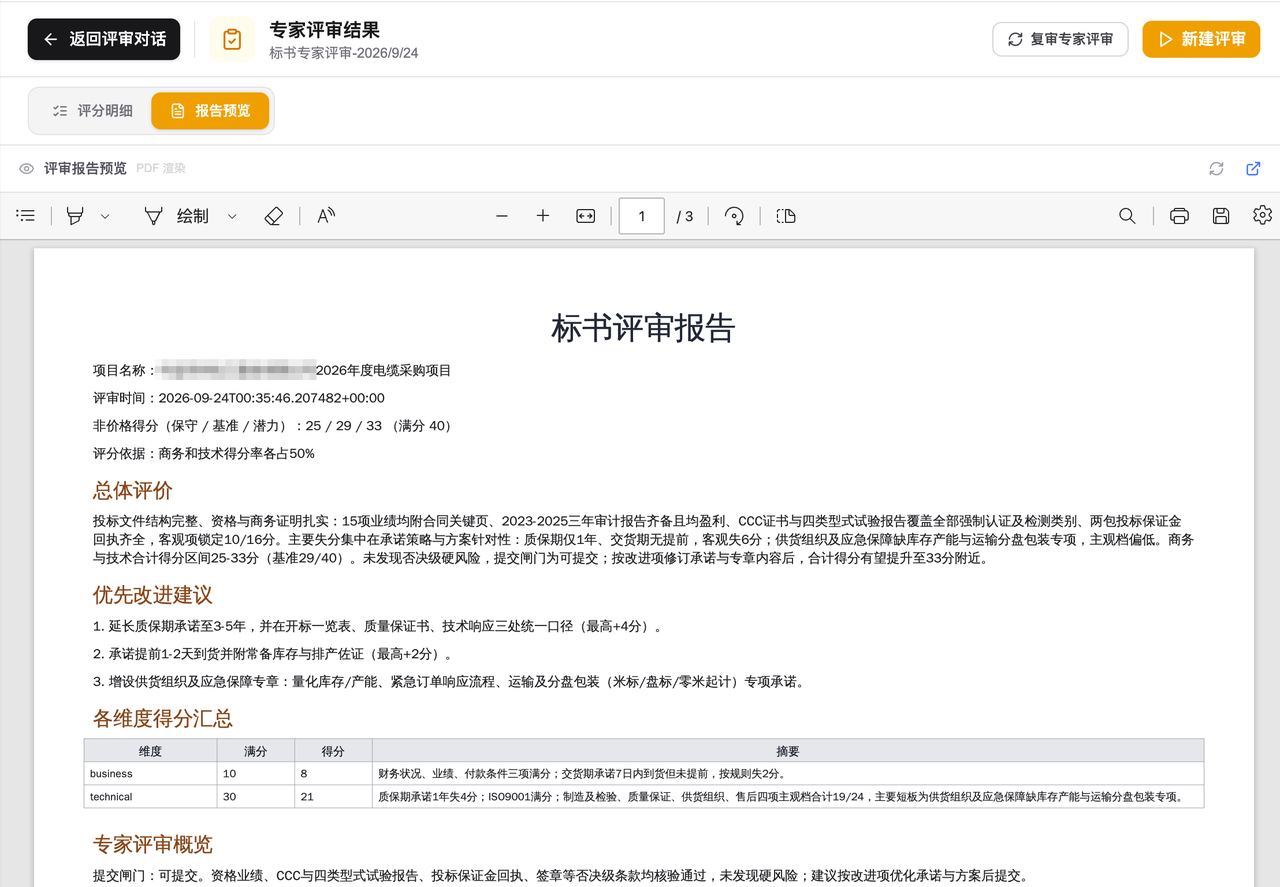Click the eye icon beside 评审报告预览

tap(27, 169)
